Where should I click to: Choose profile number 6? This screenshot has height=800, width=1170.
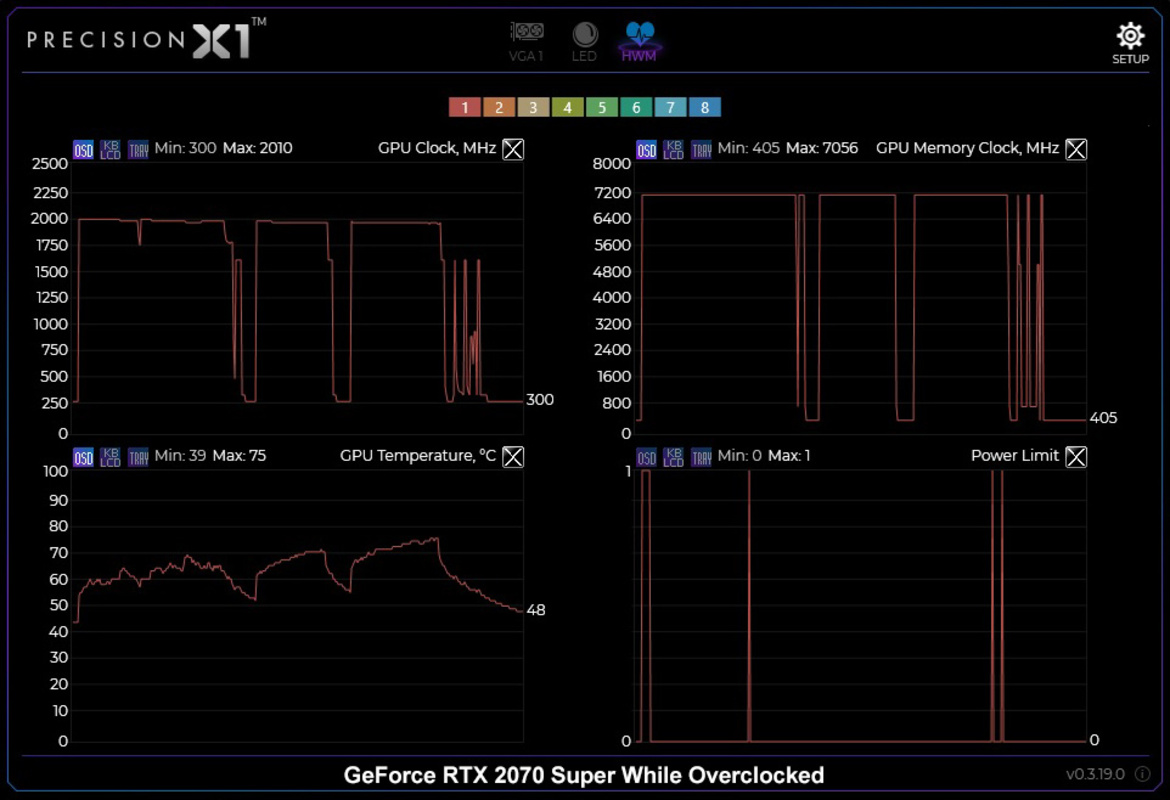point(636,107)
